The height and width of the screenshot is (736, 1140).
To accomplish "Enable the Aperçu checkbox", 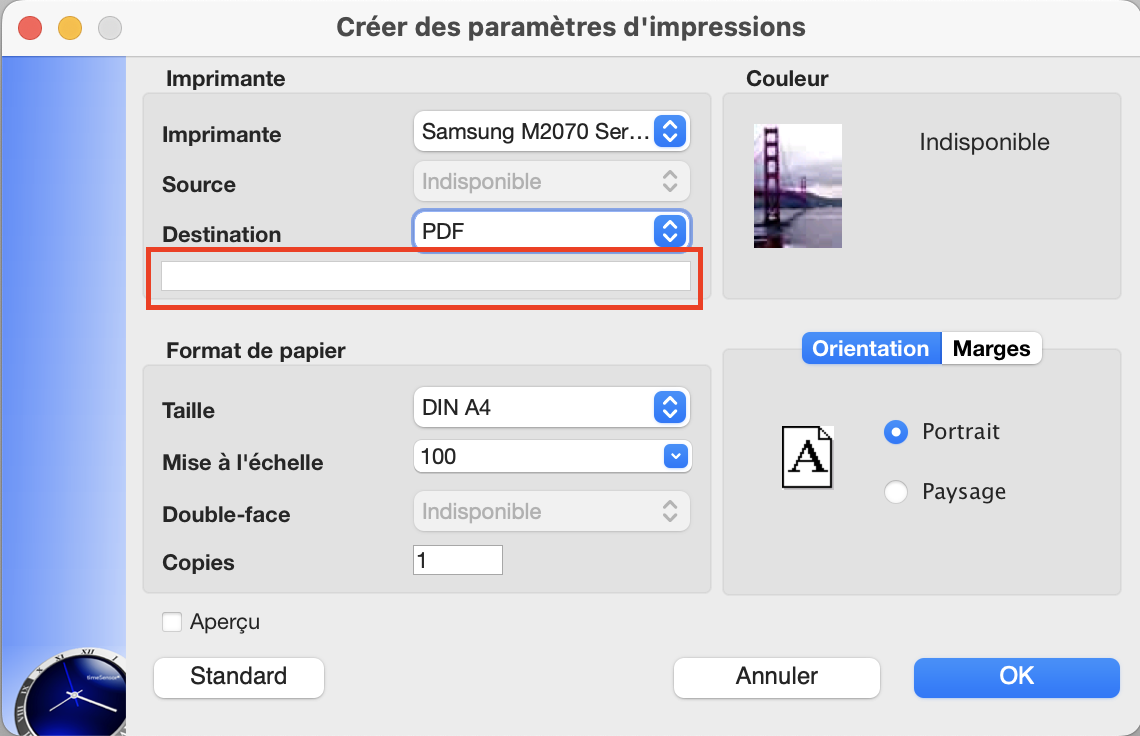I will 172,622.
